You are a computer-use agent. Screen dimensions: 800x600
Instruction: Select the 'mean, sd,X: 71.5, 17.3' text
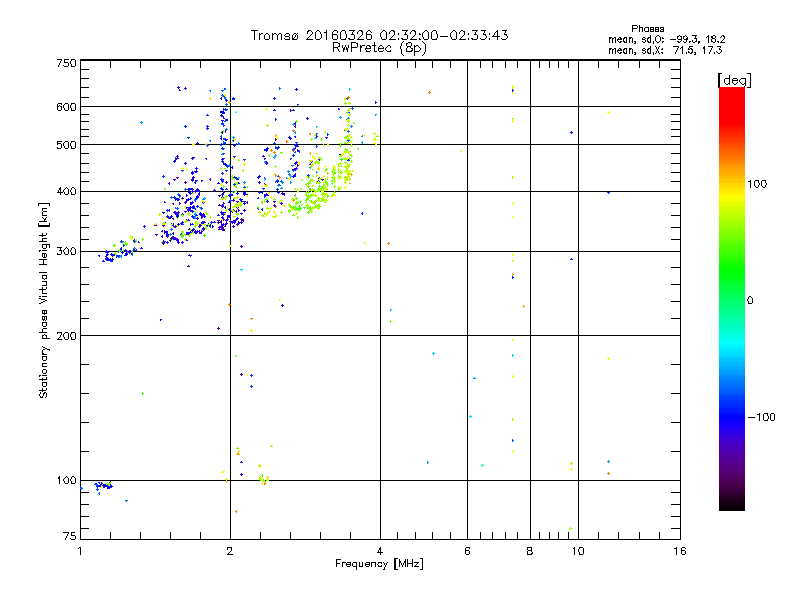pos(665,50)
